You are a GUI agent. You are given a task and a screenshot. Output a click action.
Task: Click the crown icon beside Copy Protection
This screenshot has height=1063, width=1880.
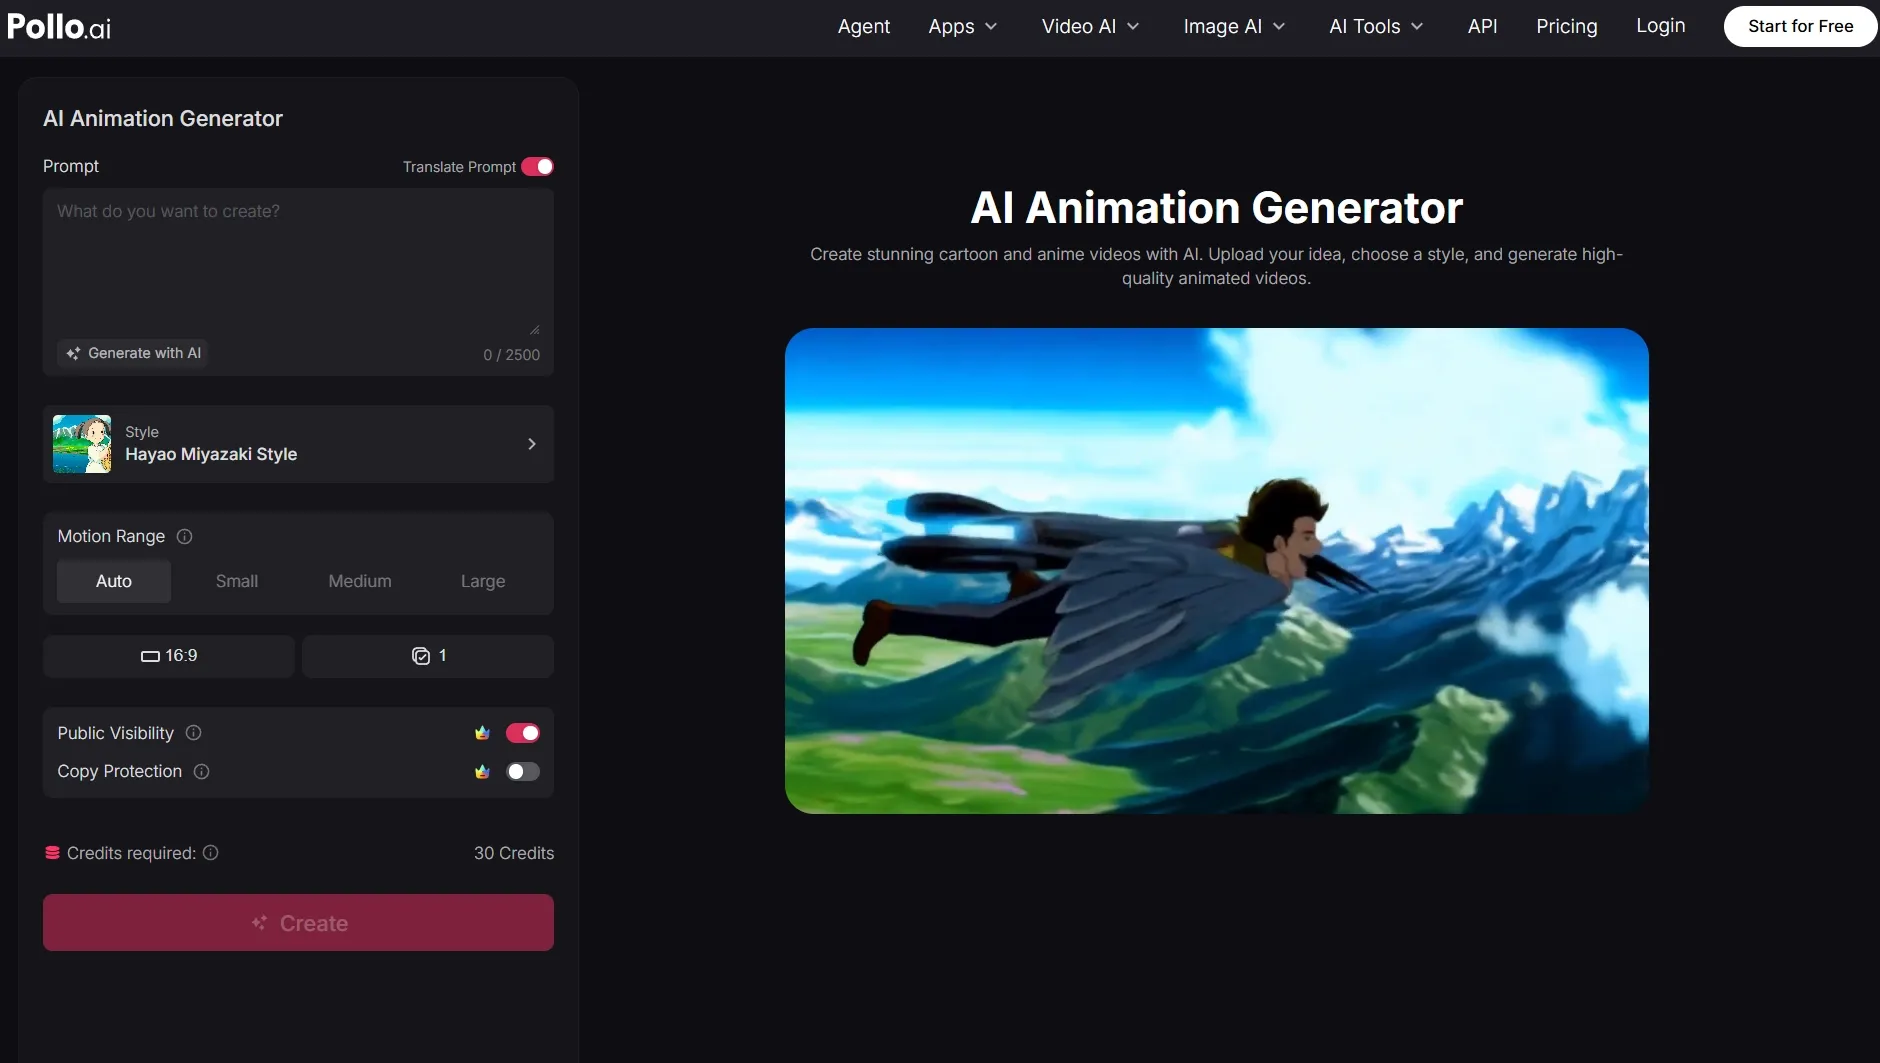pyautogui.click(x=482, y=772)
